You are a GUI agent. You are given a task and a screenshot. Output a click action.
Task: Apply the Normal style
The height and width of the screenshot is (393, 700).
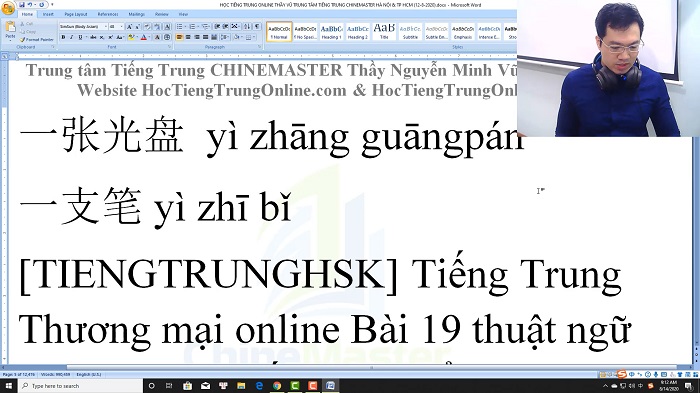pos(279,31)
